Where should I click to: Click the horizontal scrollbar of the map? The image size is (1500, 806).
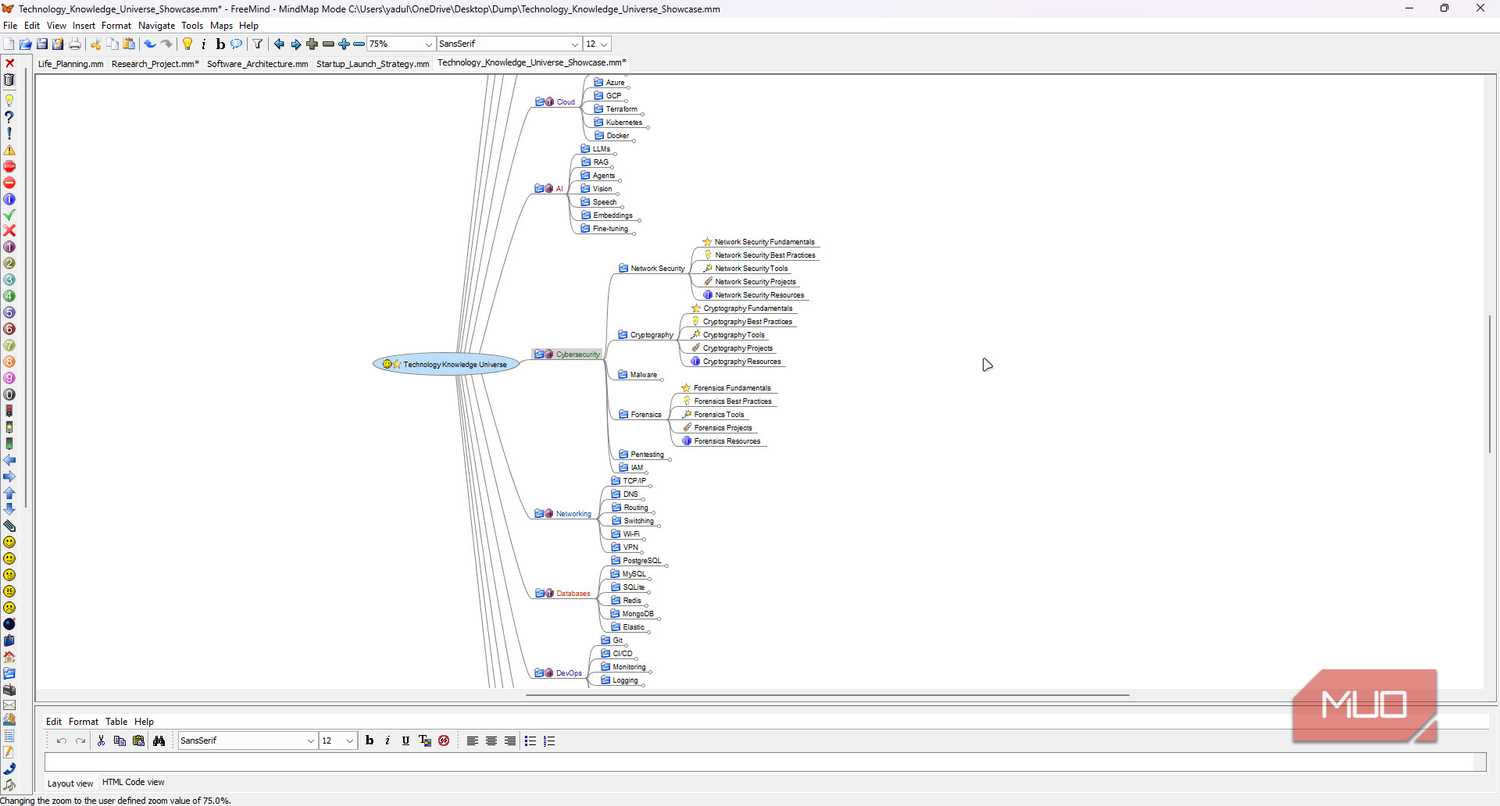point(828,694)
